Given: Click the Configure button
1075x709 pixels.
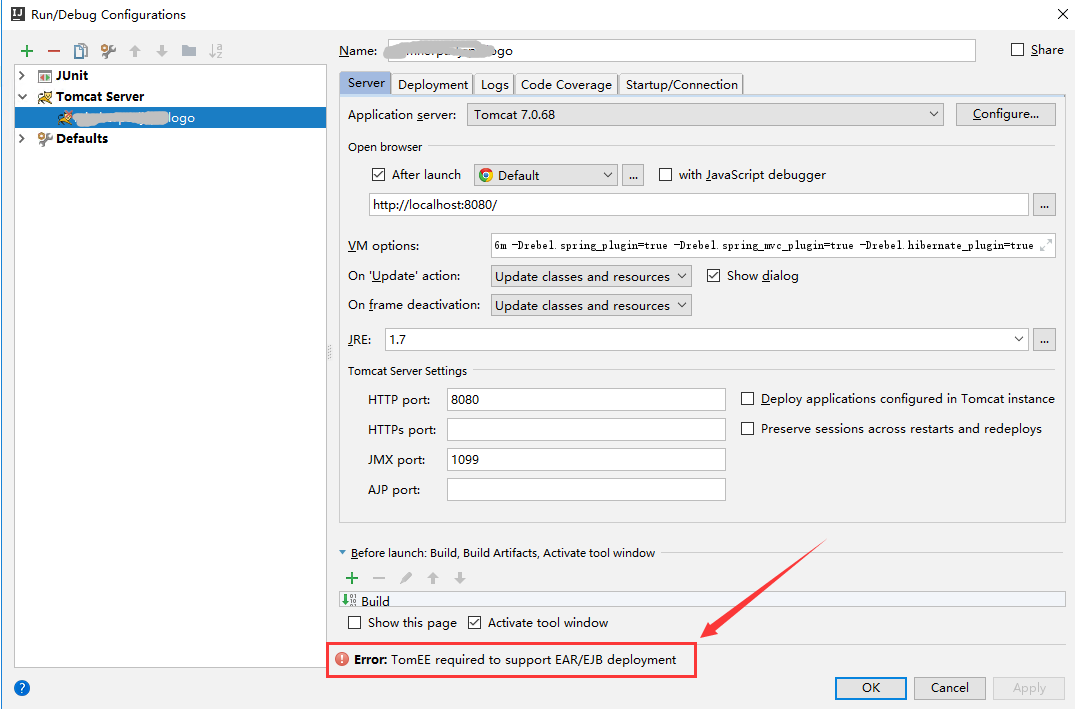Looking at the screenshot, I should [1005, 114].
